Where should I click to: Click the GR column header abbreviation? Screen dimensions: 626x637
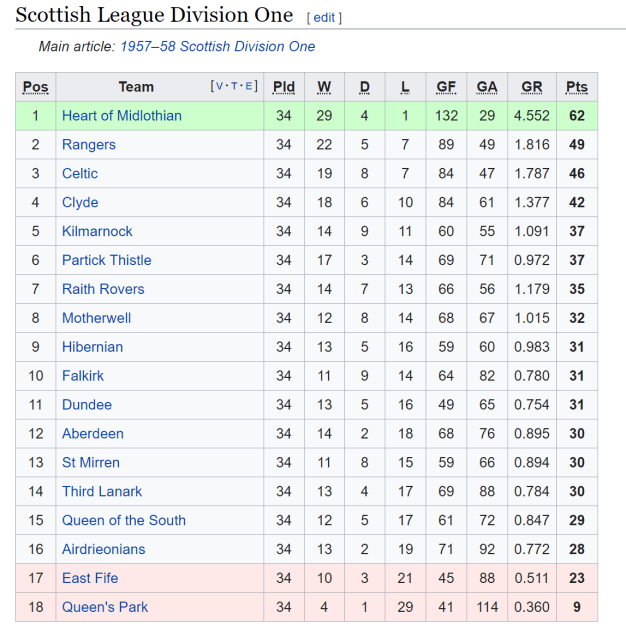pyautogui.click(x=532, y=87)
